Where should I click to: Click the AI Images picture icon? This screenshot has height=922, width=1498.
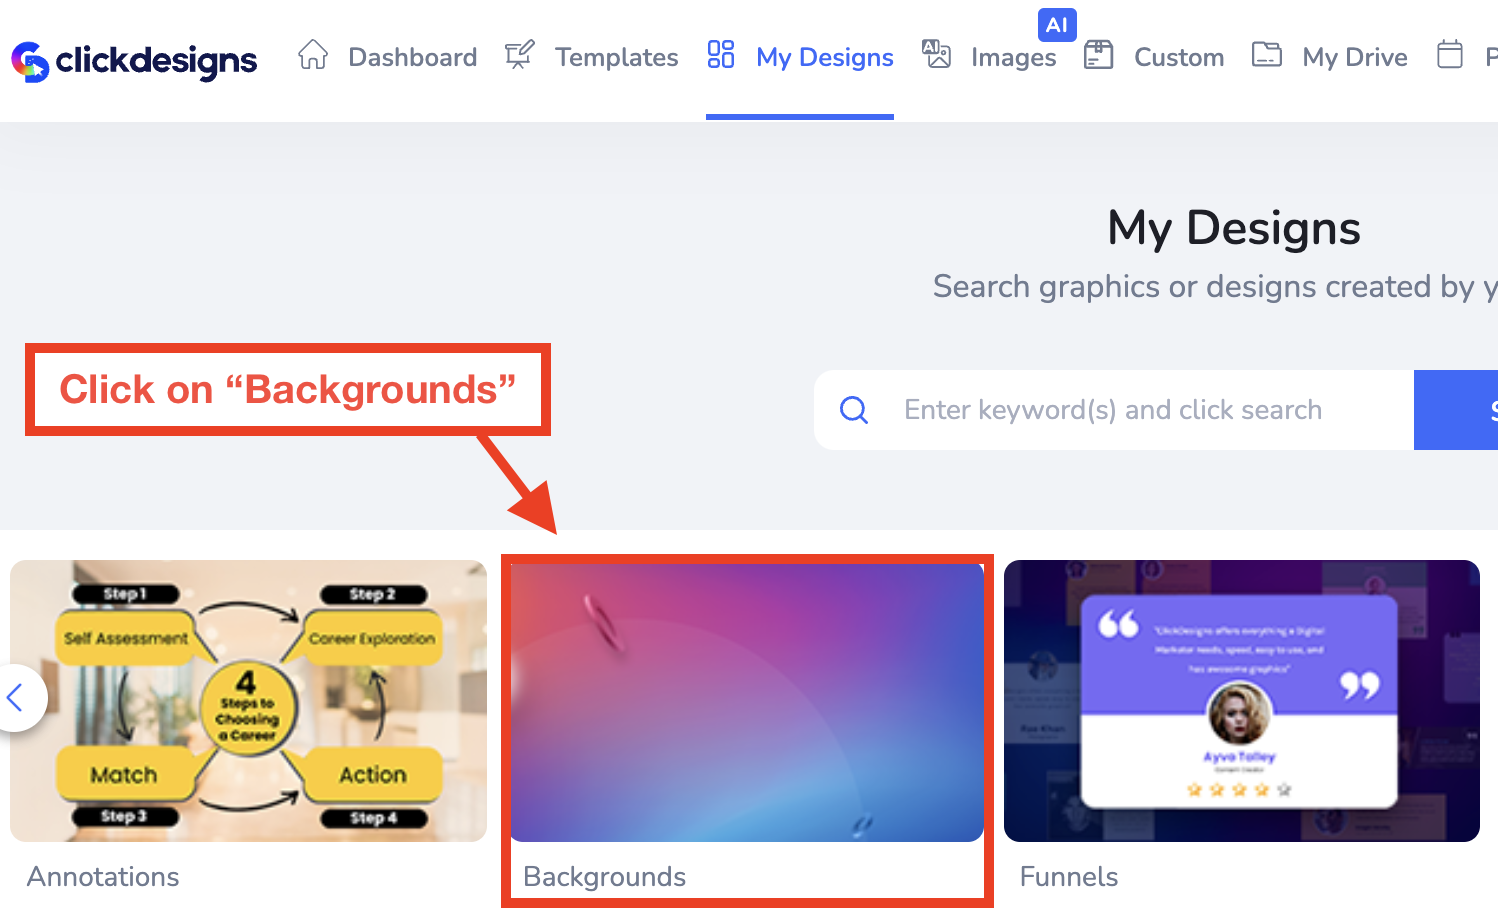[936, 54]
